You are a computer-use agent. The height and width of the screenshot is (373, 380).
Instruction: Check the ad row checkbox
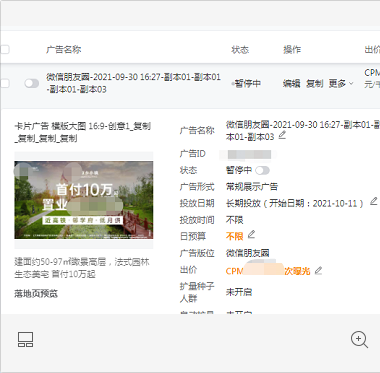(4, 83)
